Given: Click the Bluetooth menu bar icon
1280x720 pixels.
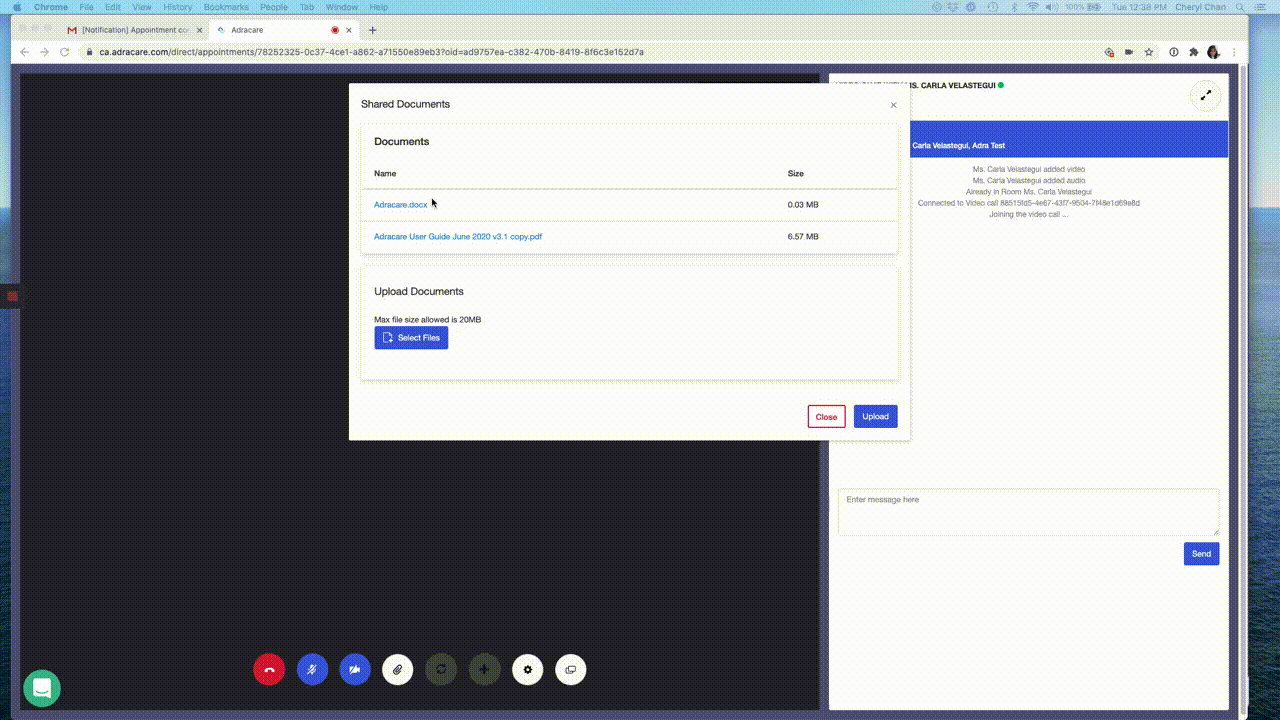Looking at the screenshot, I should [x=1013, y=7].
